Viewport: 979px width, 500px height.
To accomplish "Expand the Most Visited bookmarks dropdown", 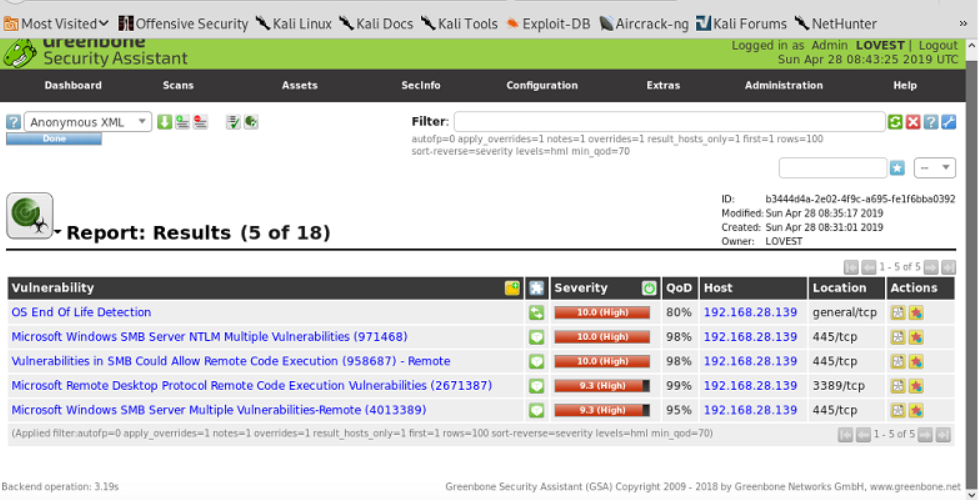I will click(56, 24).
